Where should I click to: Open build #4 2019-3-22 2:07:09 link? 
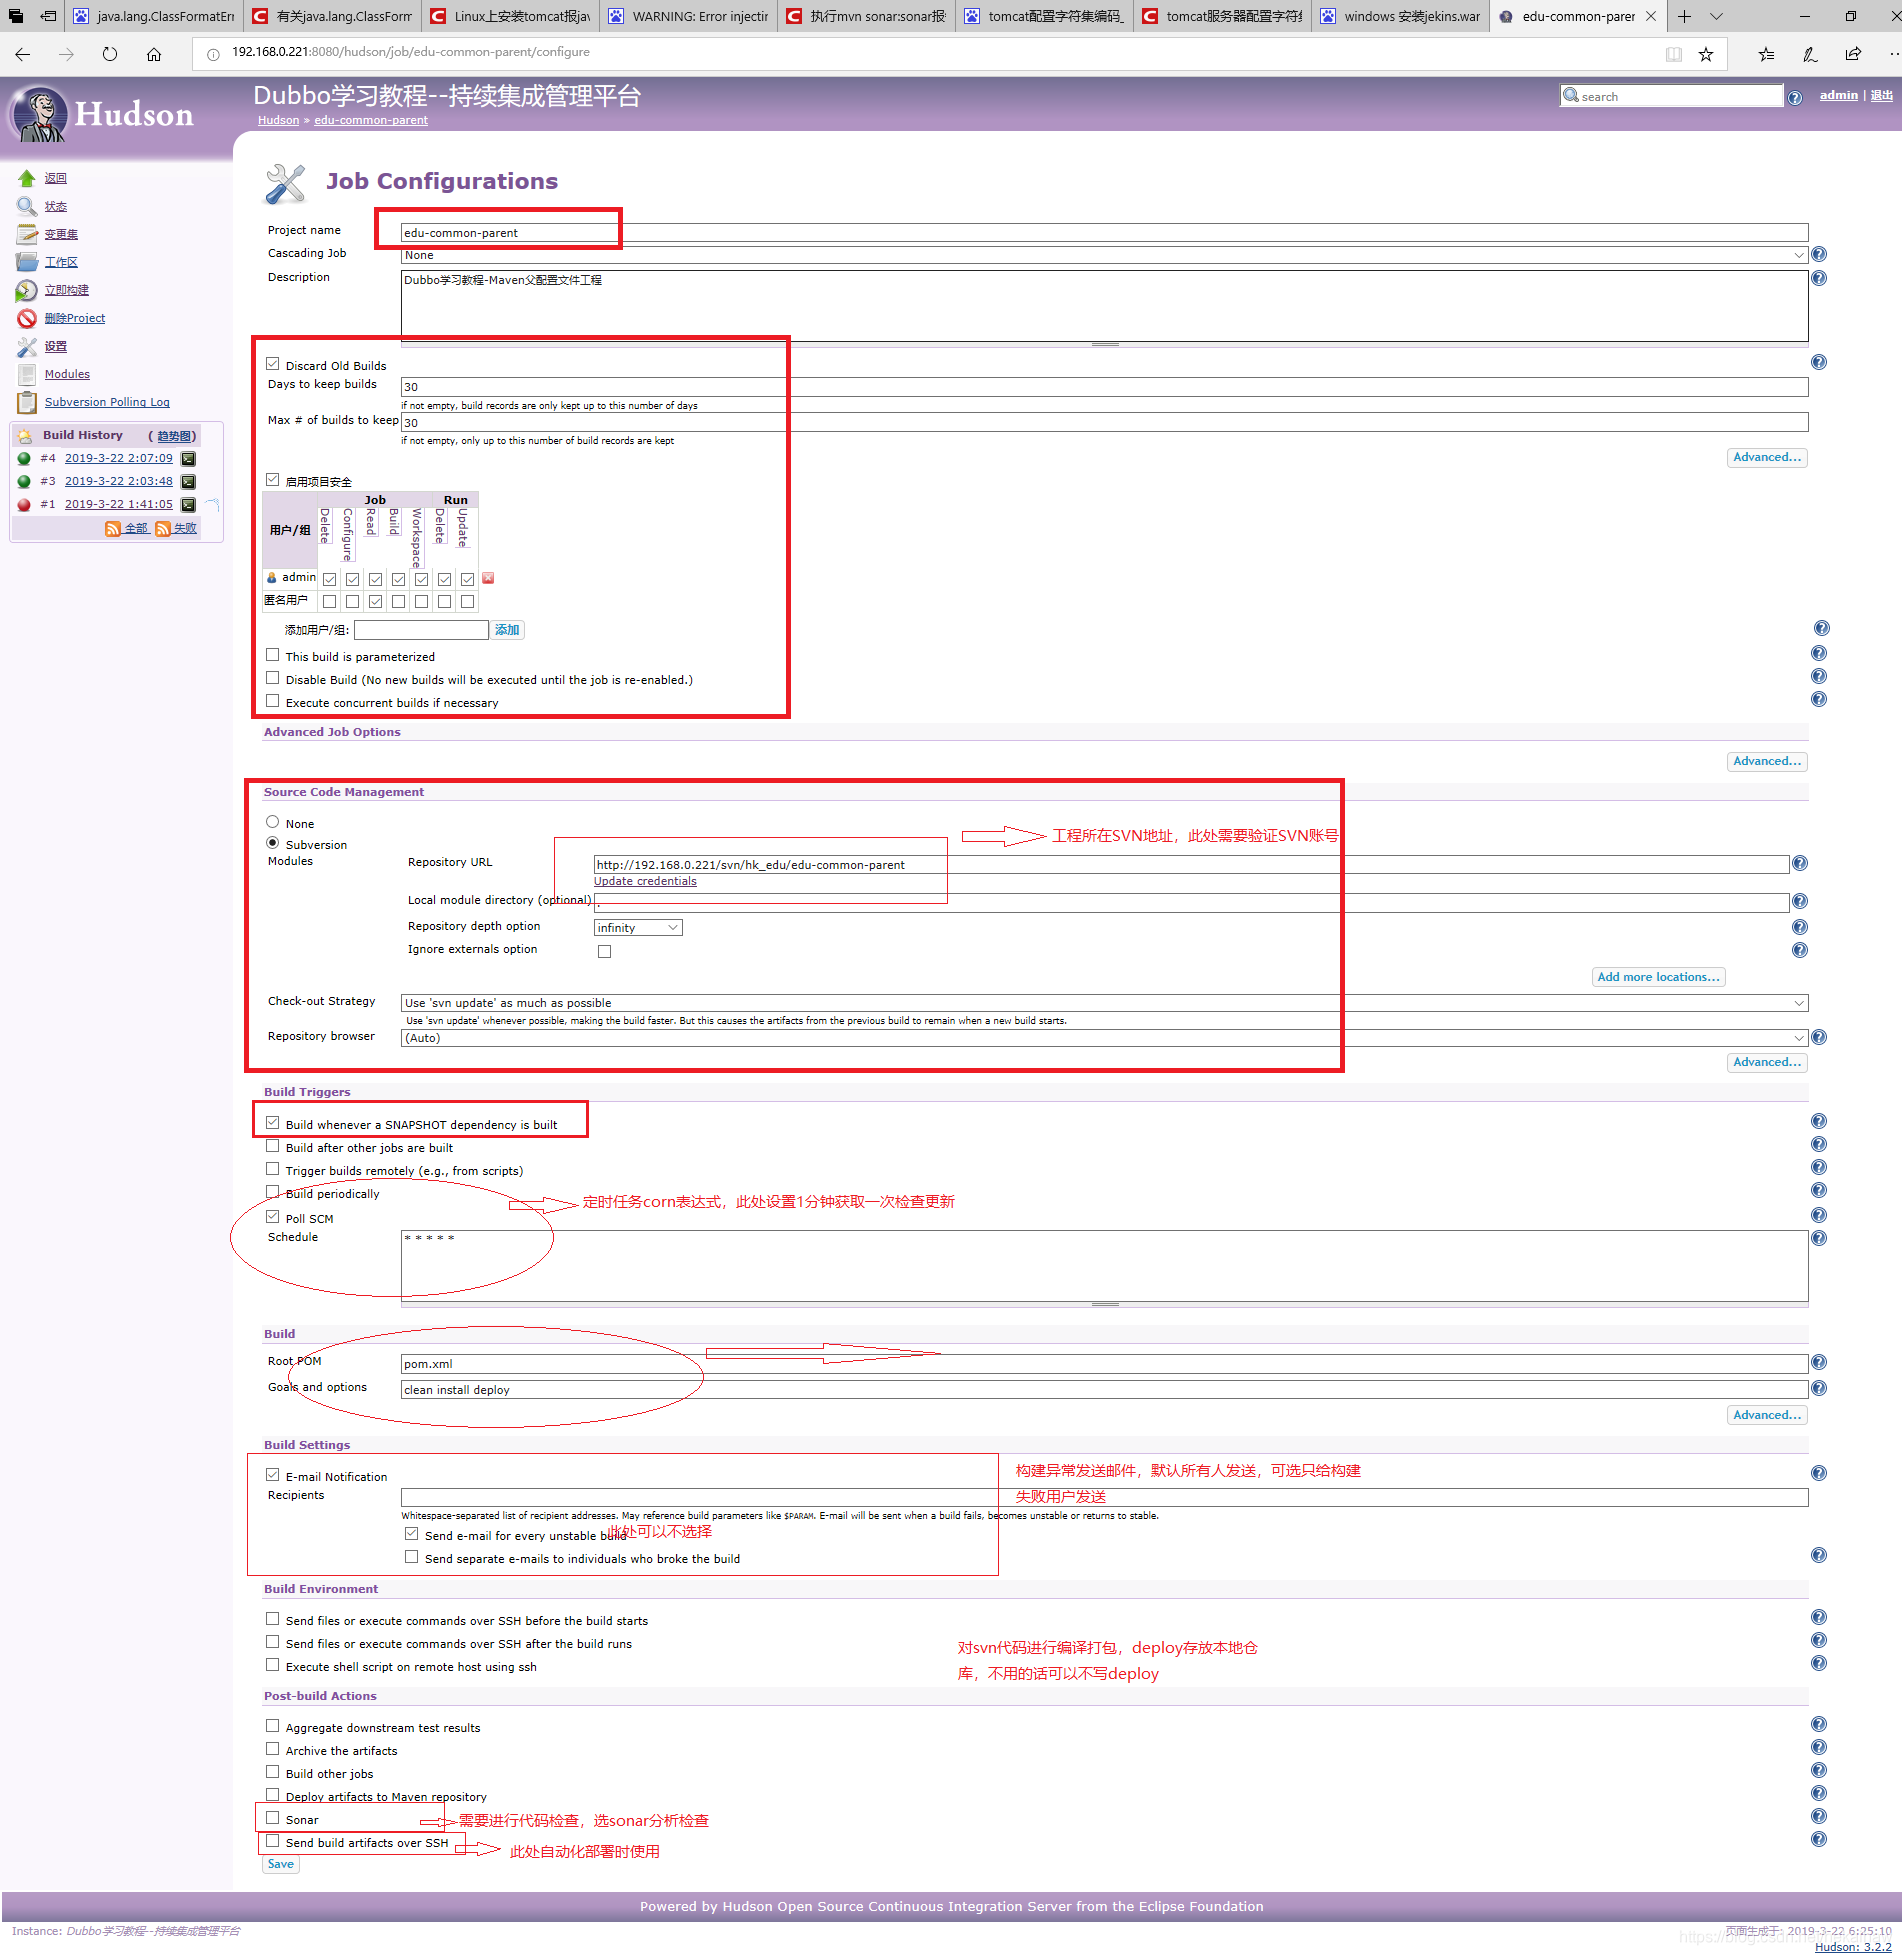click(118, 458)
